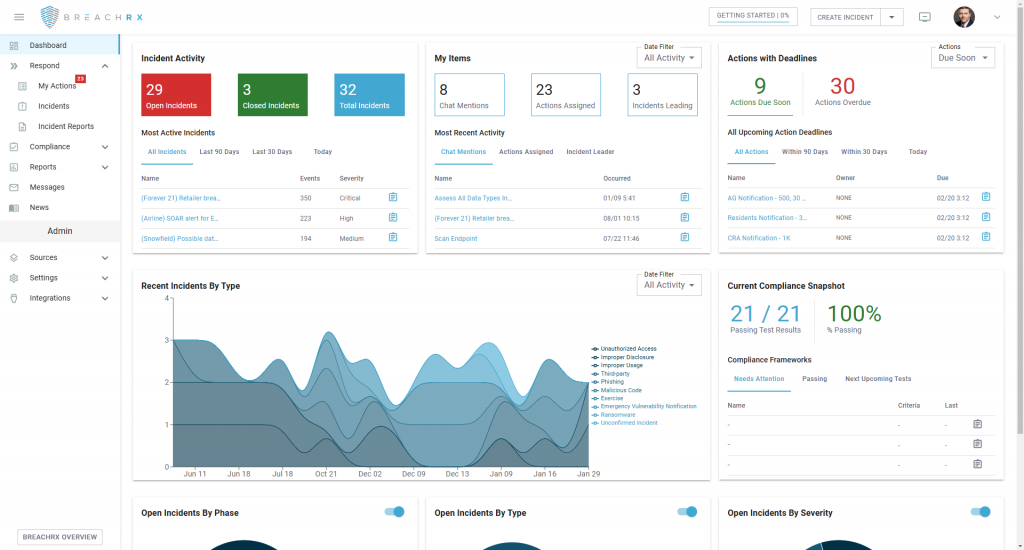
Task: Open the hamburger navigation menu
Action: tap(19, 17)
